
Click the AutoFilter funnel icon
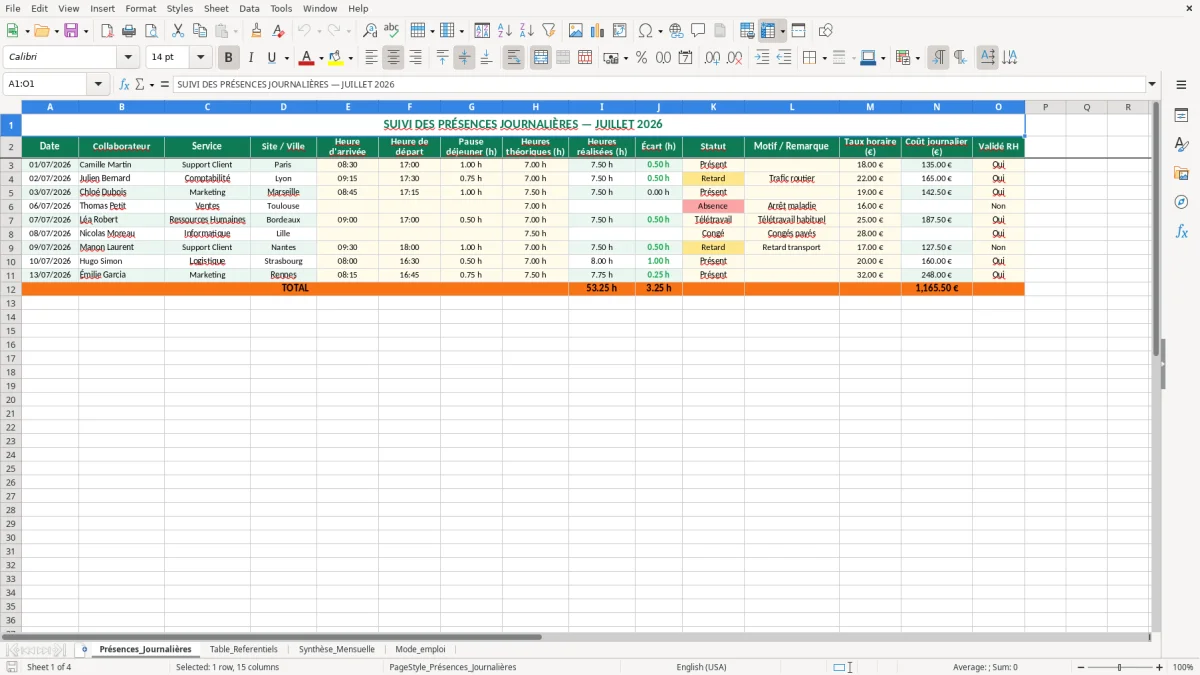(x=548, y=31)
